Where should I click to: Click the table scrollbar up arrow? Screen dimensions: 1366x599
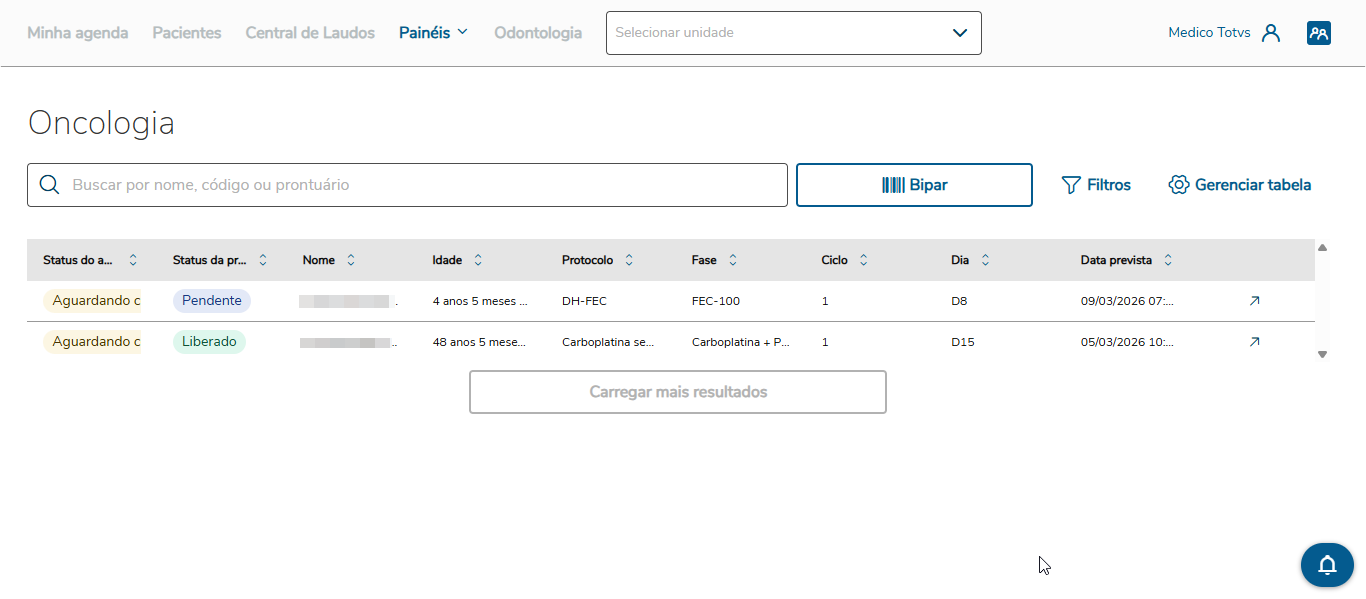tap(1322, 247)
